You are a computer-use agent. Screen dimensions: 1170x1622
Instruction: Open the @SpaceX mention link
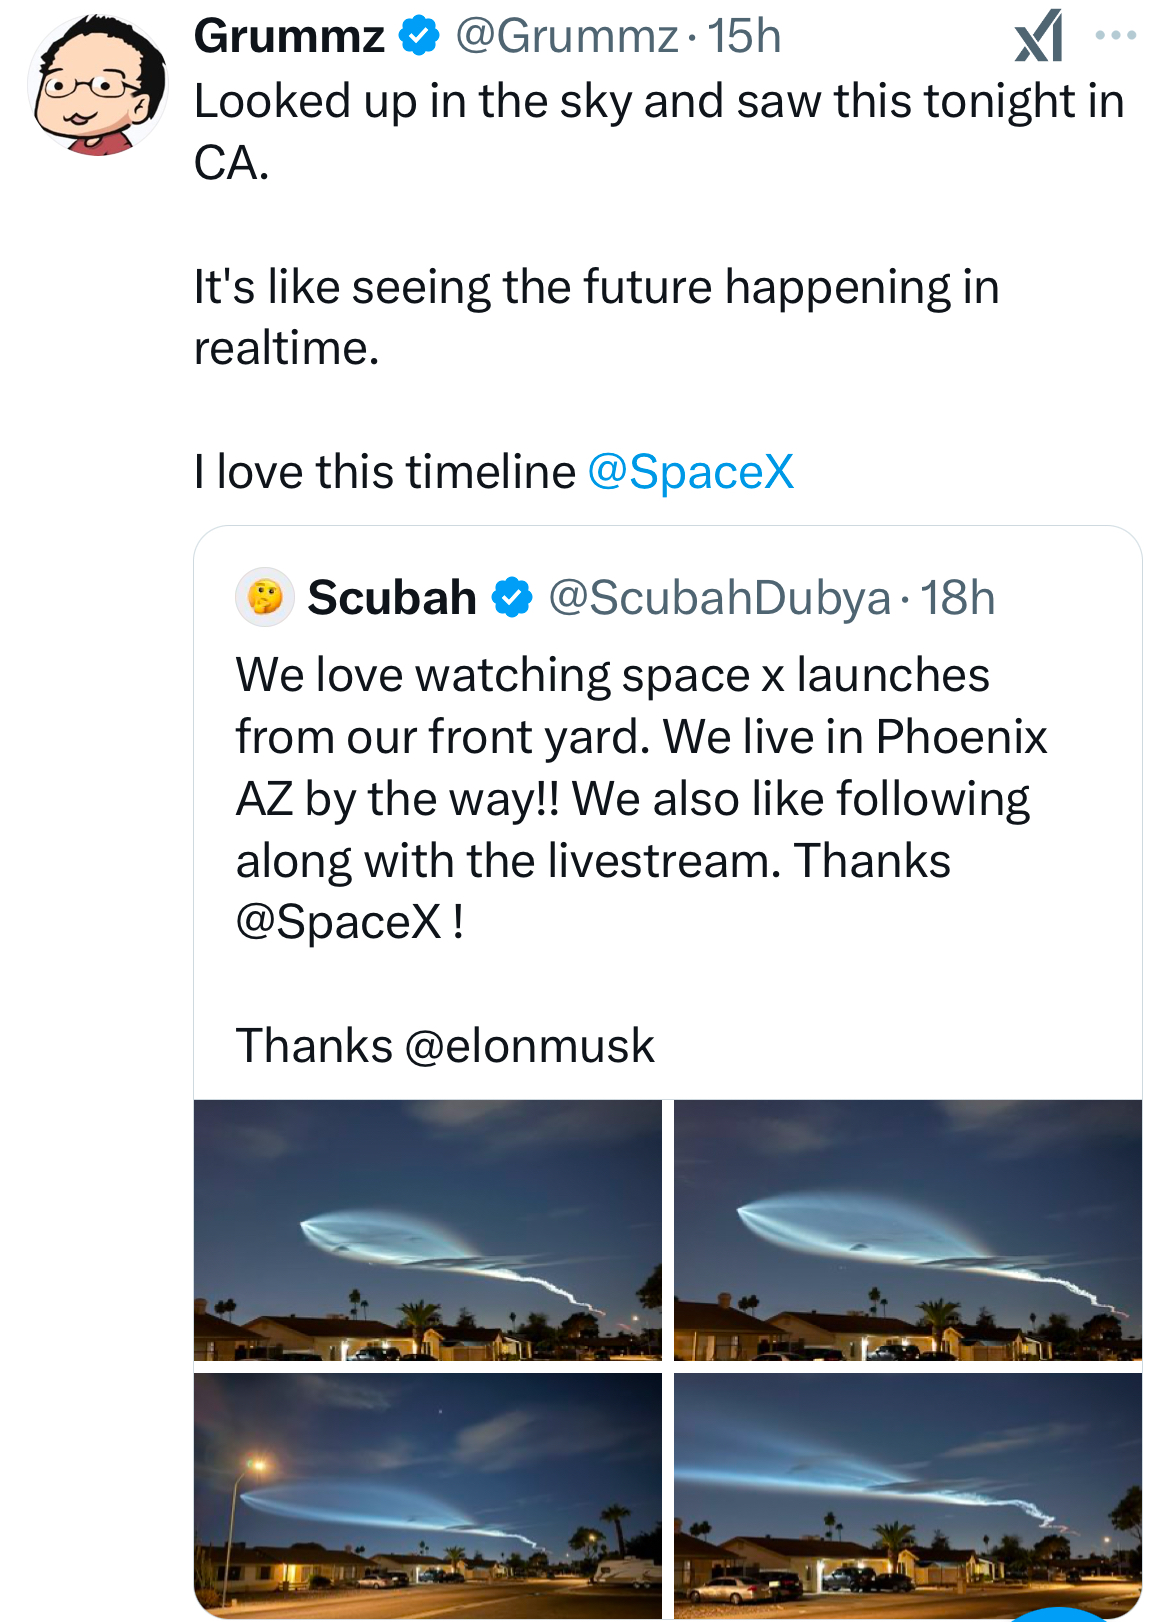(x=691, y=472)
